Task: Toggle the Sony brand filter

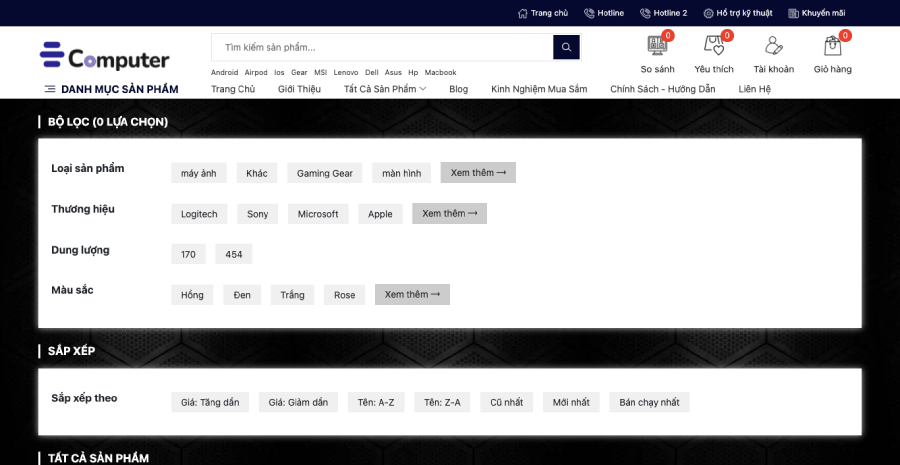Action: (258, 214)
